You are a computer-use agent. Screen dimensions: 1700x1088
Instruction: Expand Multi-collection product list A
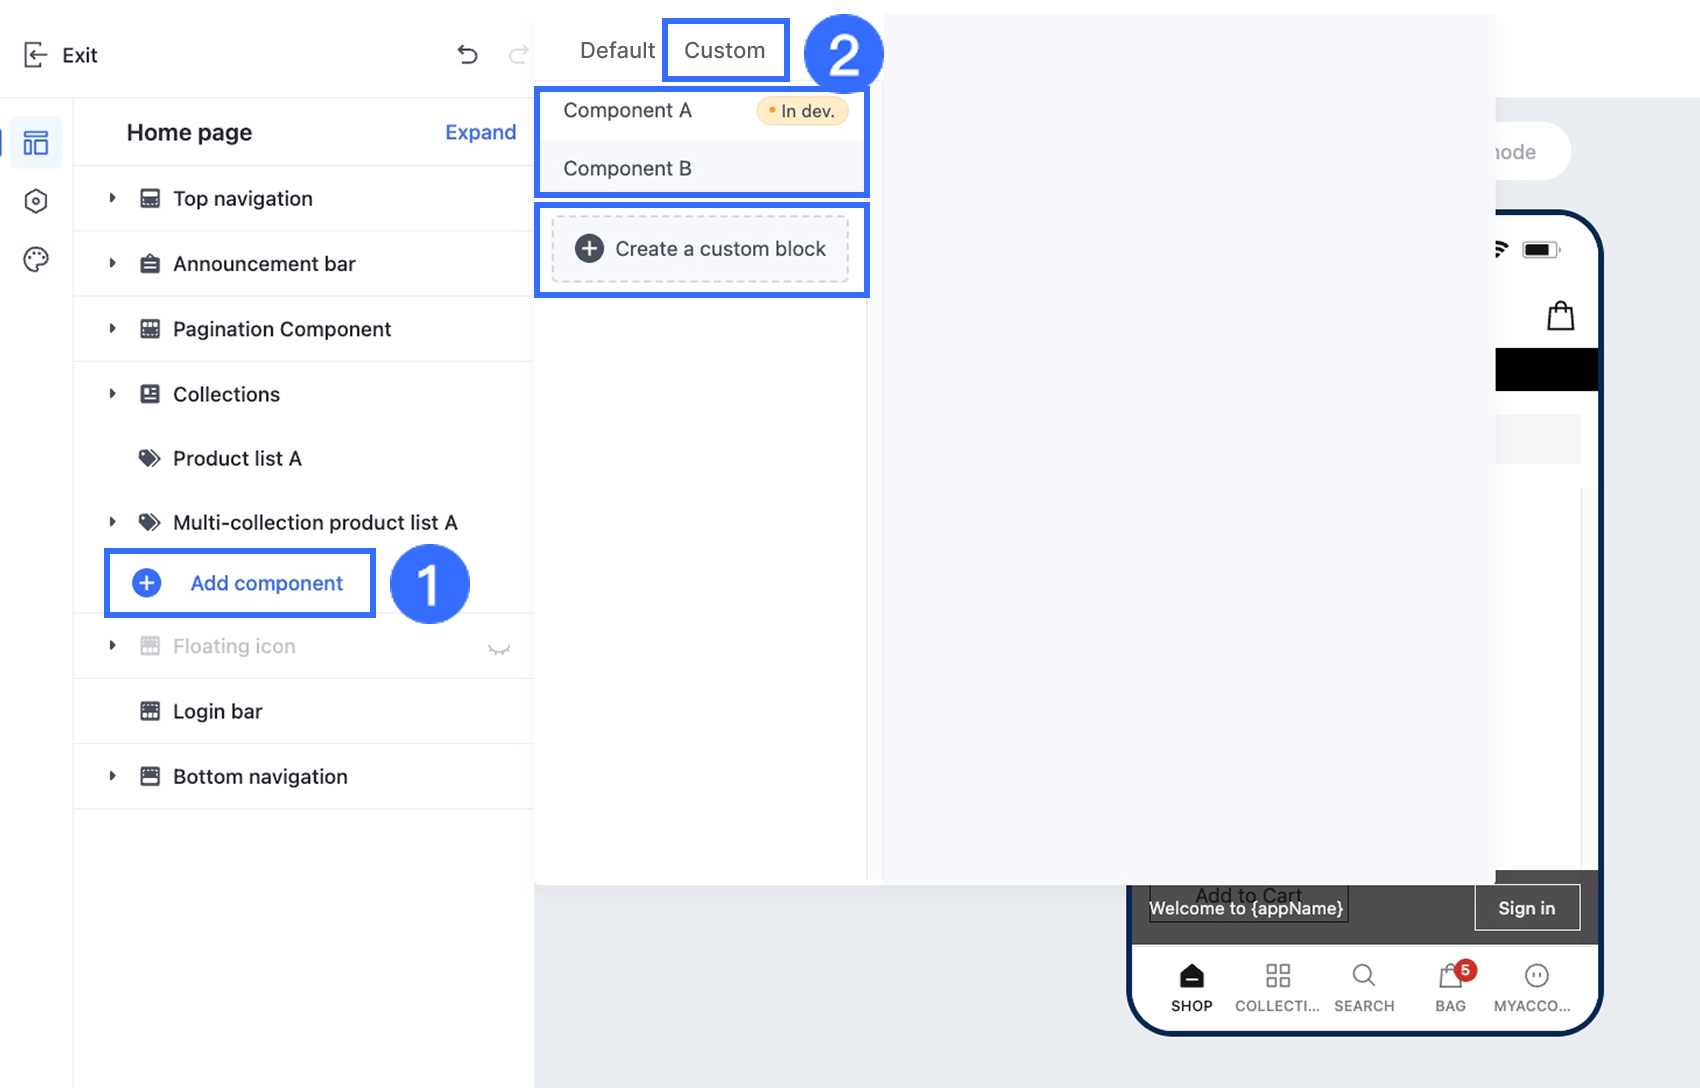pos(113,522)
